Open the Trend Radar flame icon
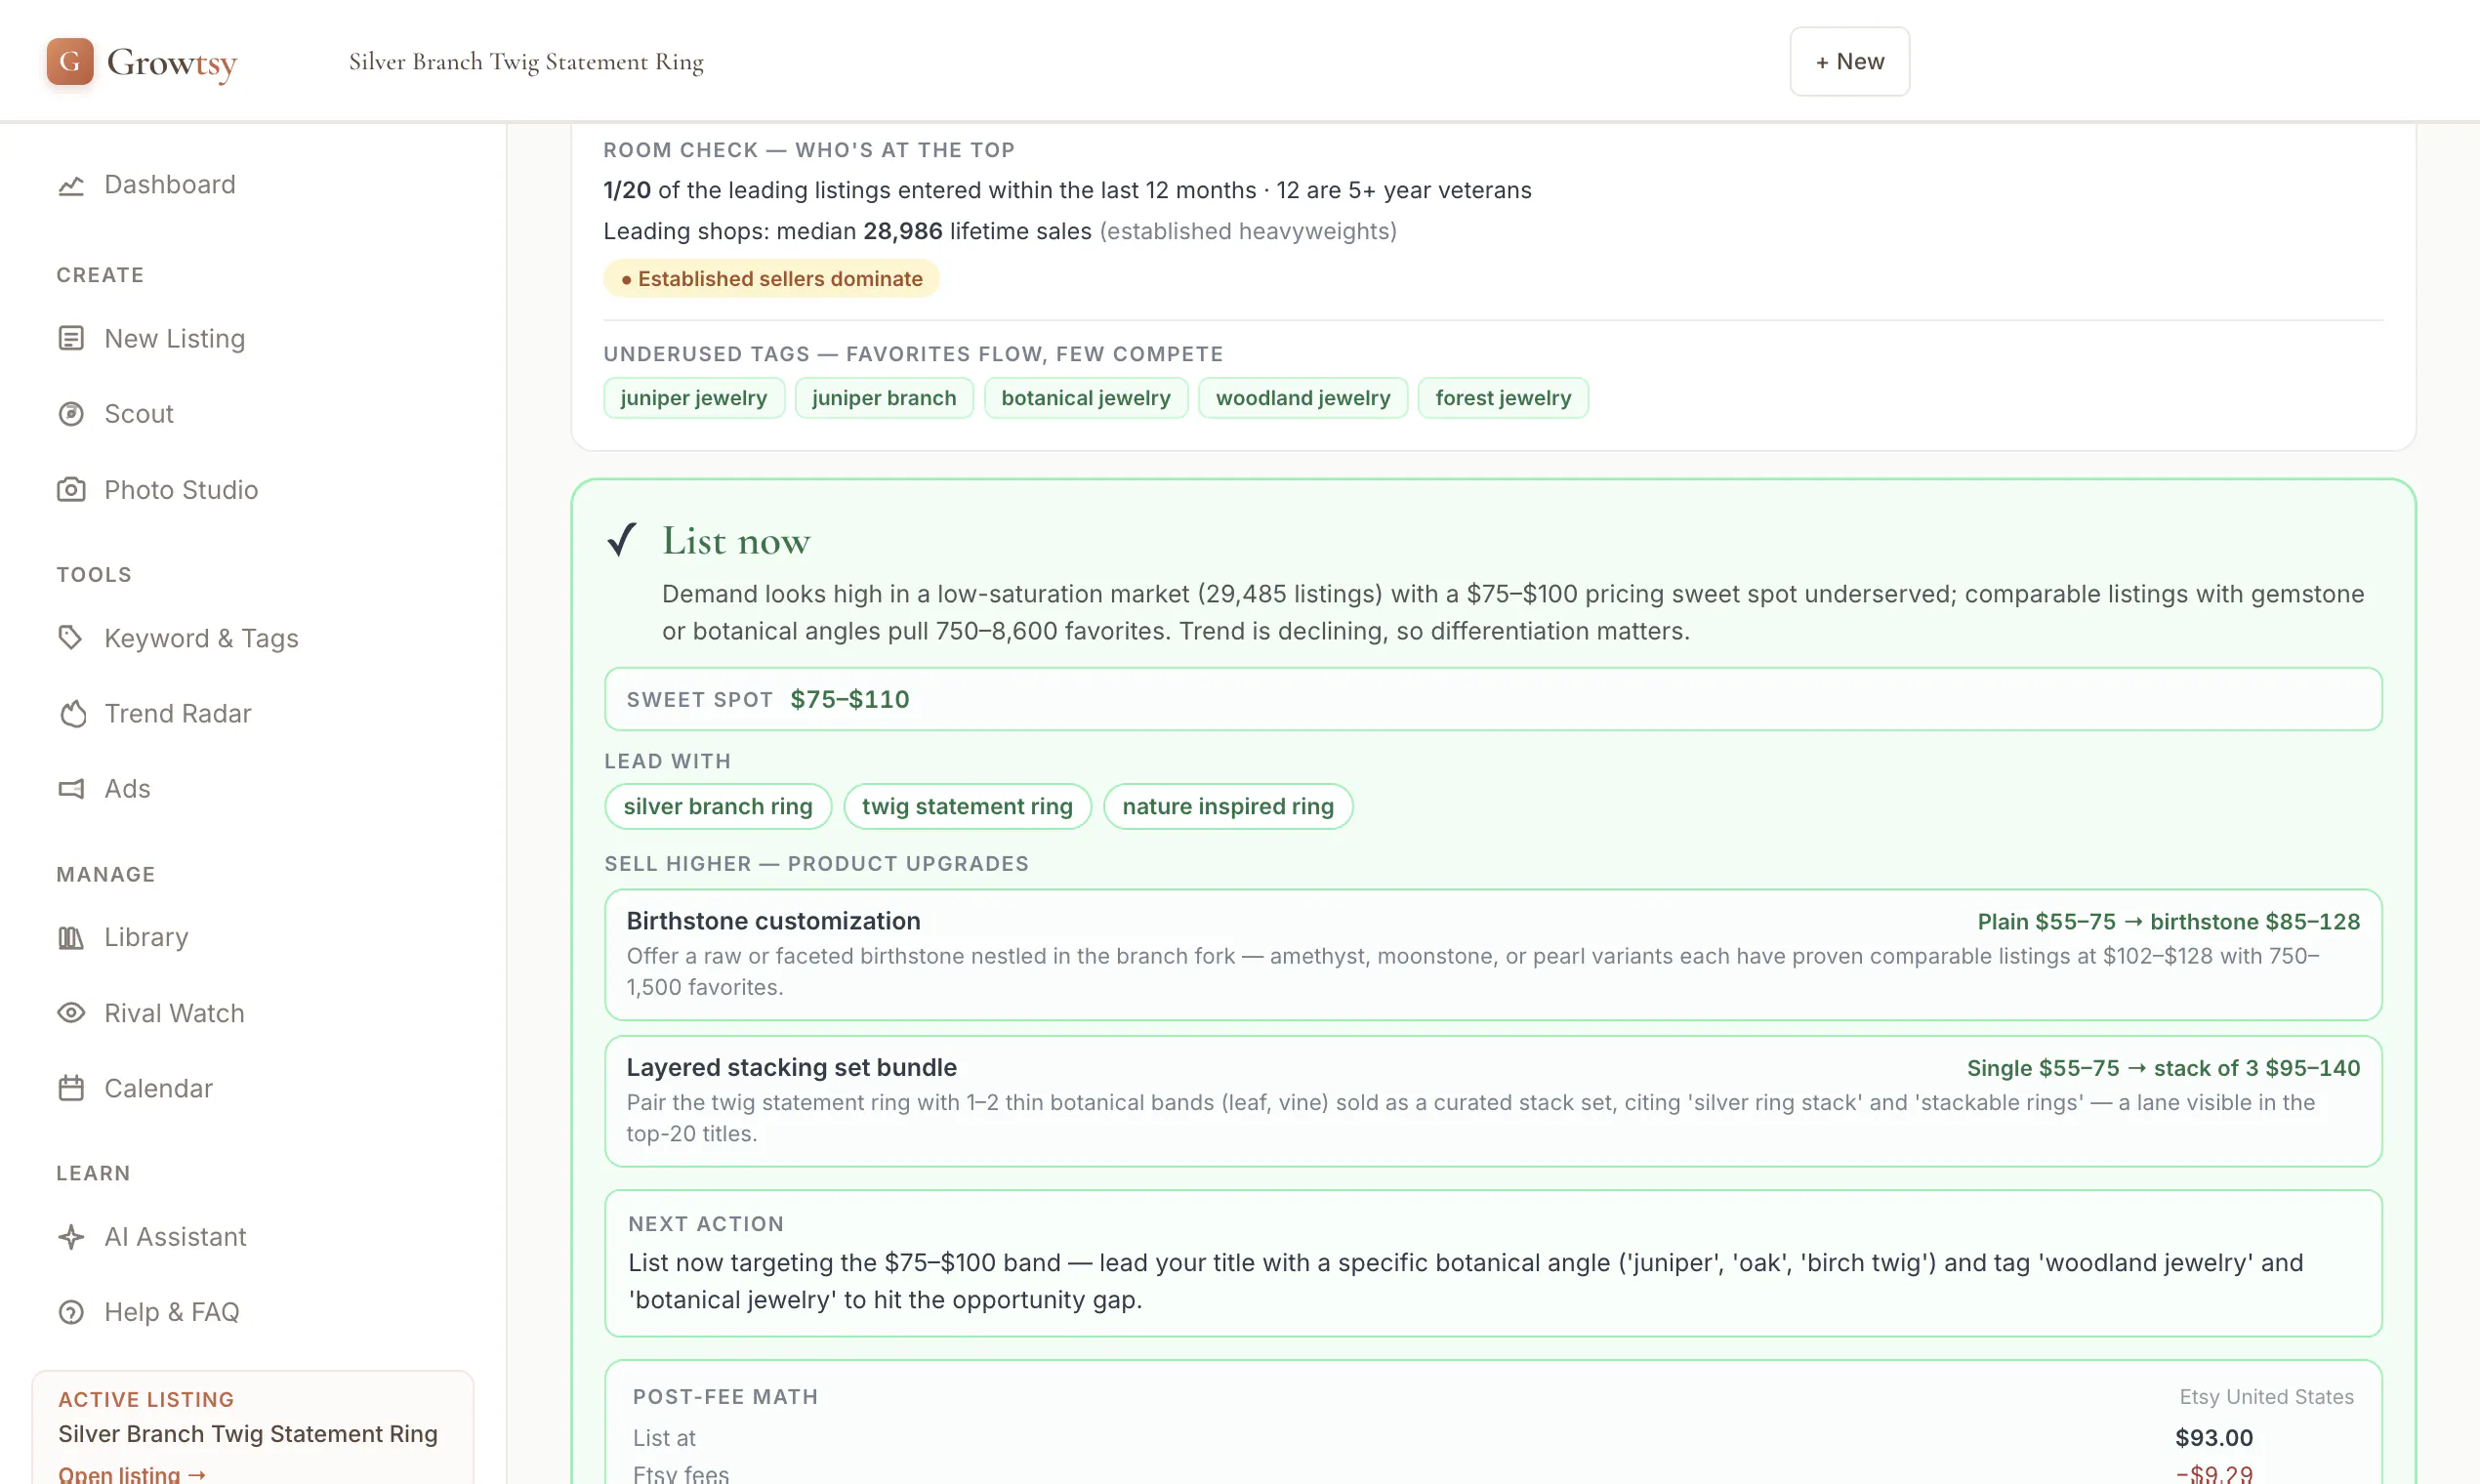The image size is (2480, 1484). [x=71, y=714]
